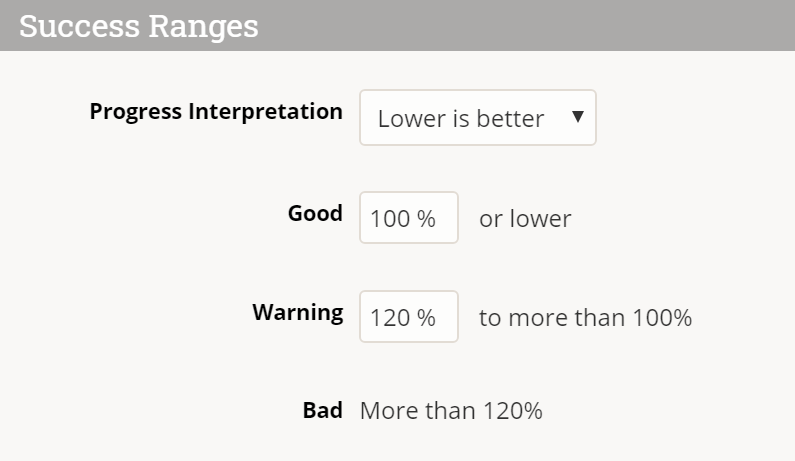The image size is (795, 461).
Task: Click the bold Warning label
Action: 297,311
